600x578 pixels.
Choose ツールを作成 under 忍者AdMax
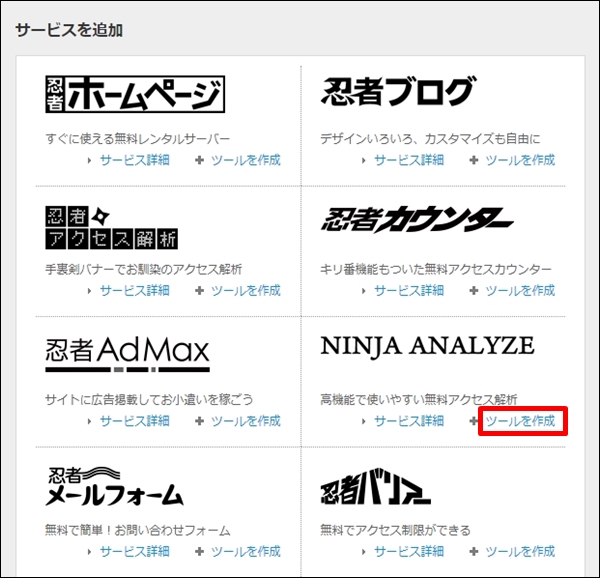pyautogui.click(x=246, y=421)
